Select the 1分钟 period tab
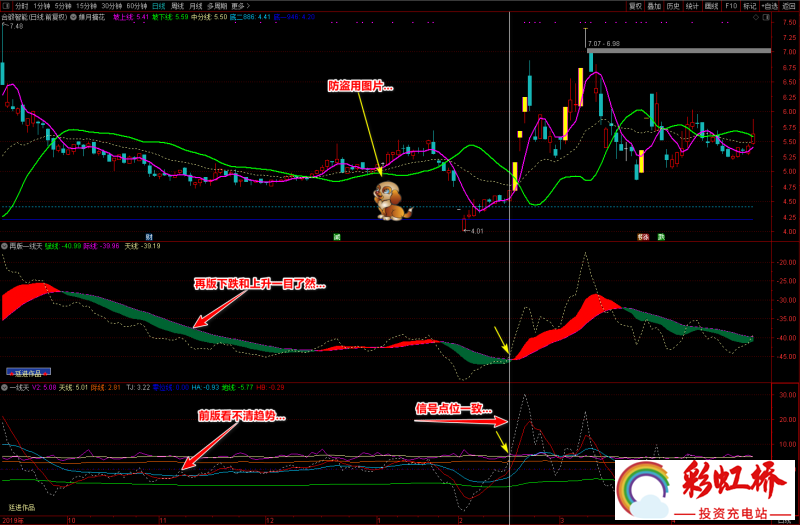Viewport: 800px width, 525px height. point(42,6)
